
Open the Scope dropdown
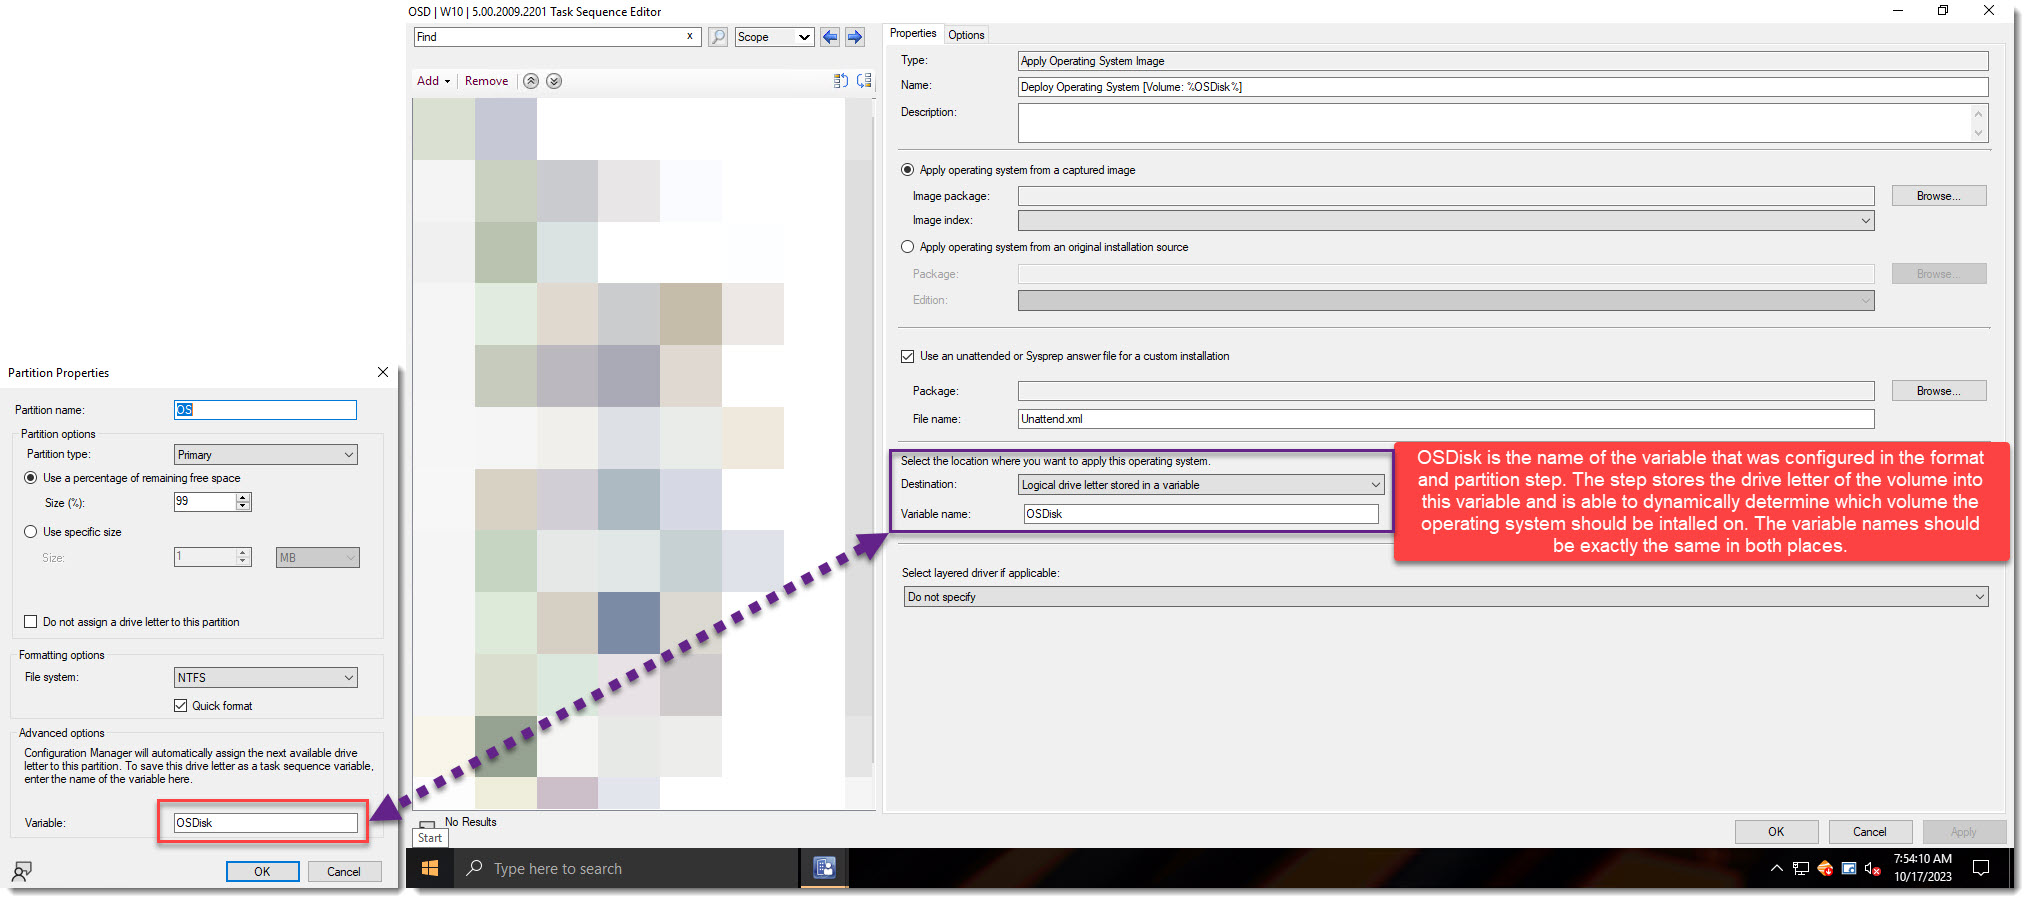coord(774,37)
